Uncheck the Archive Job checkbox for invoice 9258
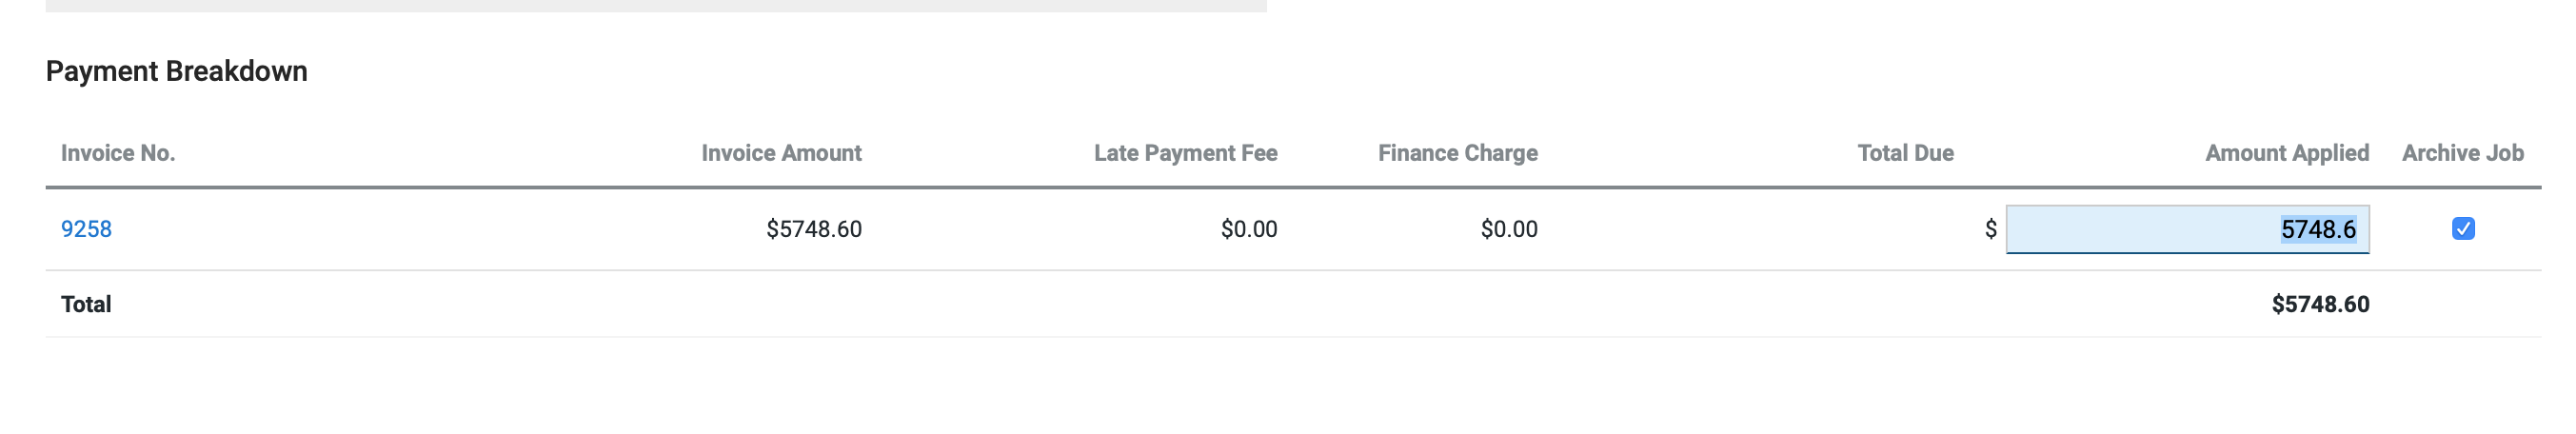 click(2463, 229)
